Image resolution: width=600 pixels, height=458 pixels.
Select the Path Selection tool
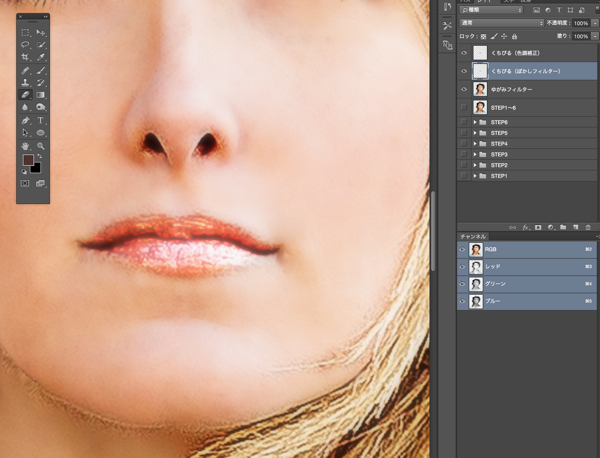[25, 133]
